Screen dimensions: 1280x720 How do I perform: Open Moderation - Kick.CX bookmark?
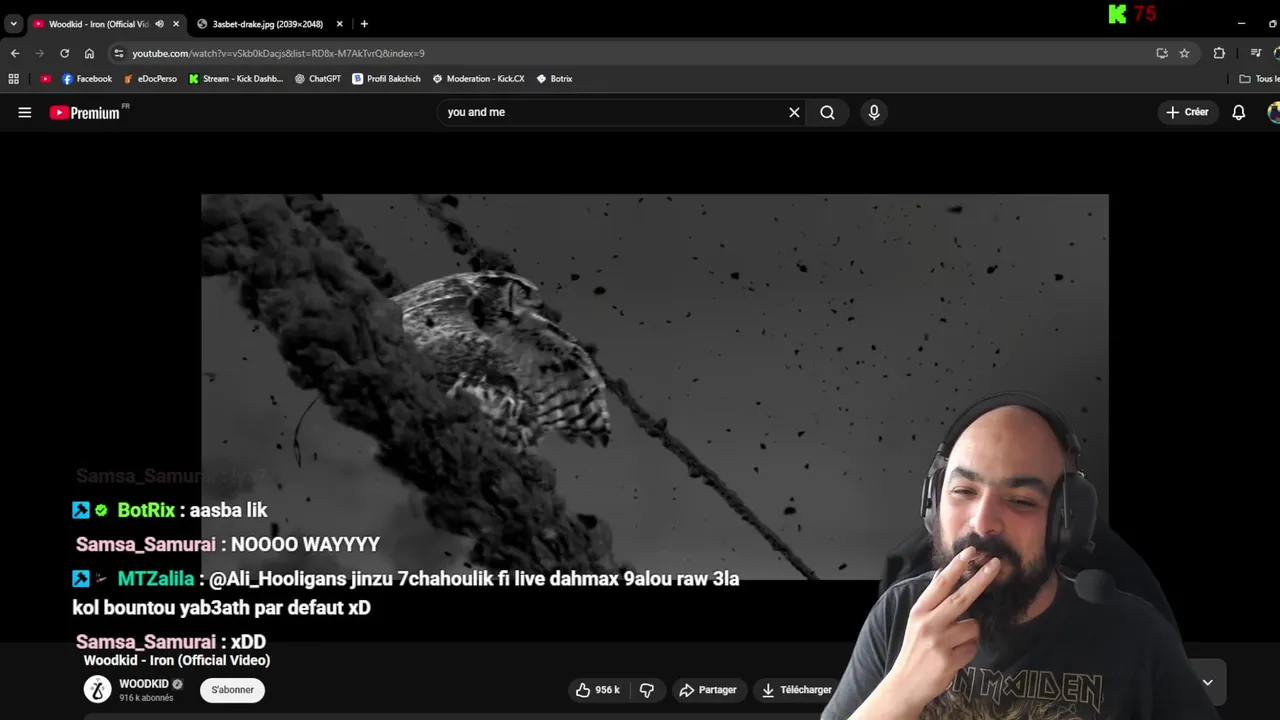(478, 79)
